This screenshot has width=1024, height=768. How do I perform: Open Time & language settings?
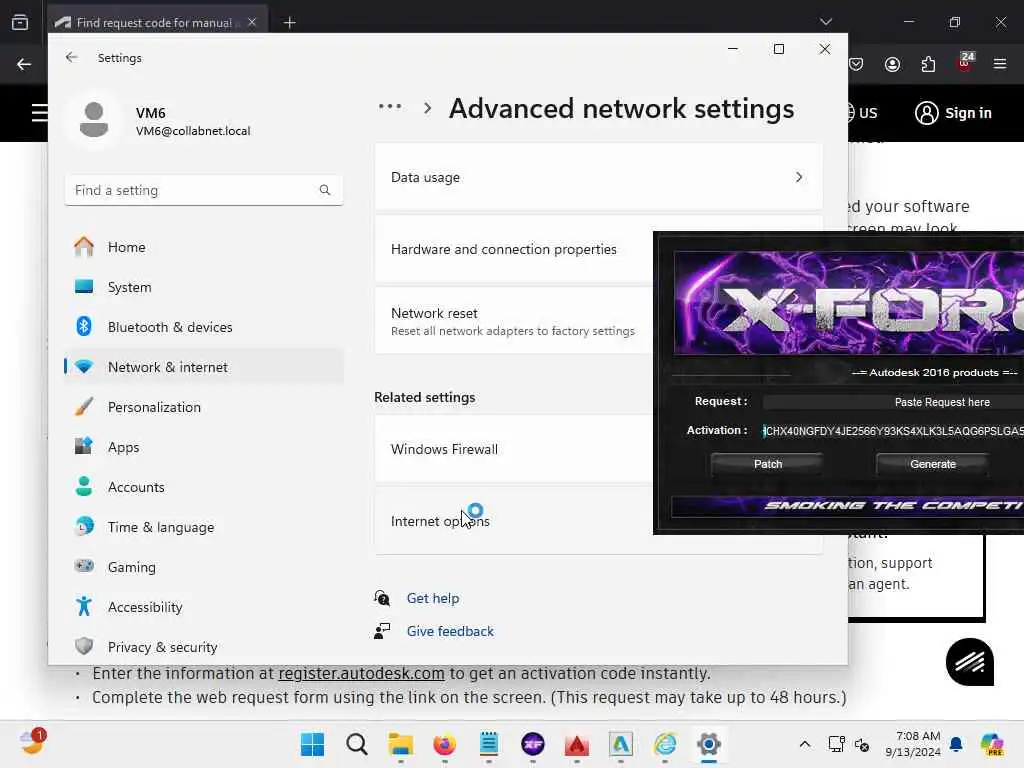click(x=204, y=526)
